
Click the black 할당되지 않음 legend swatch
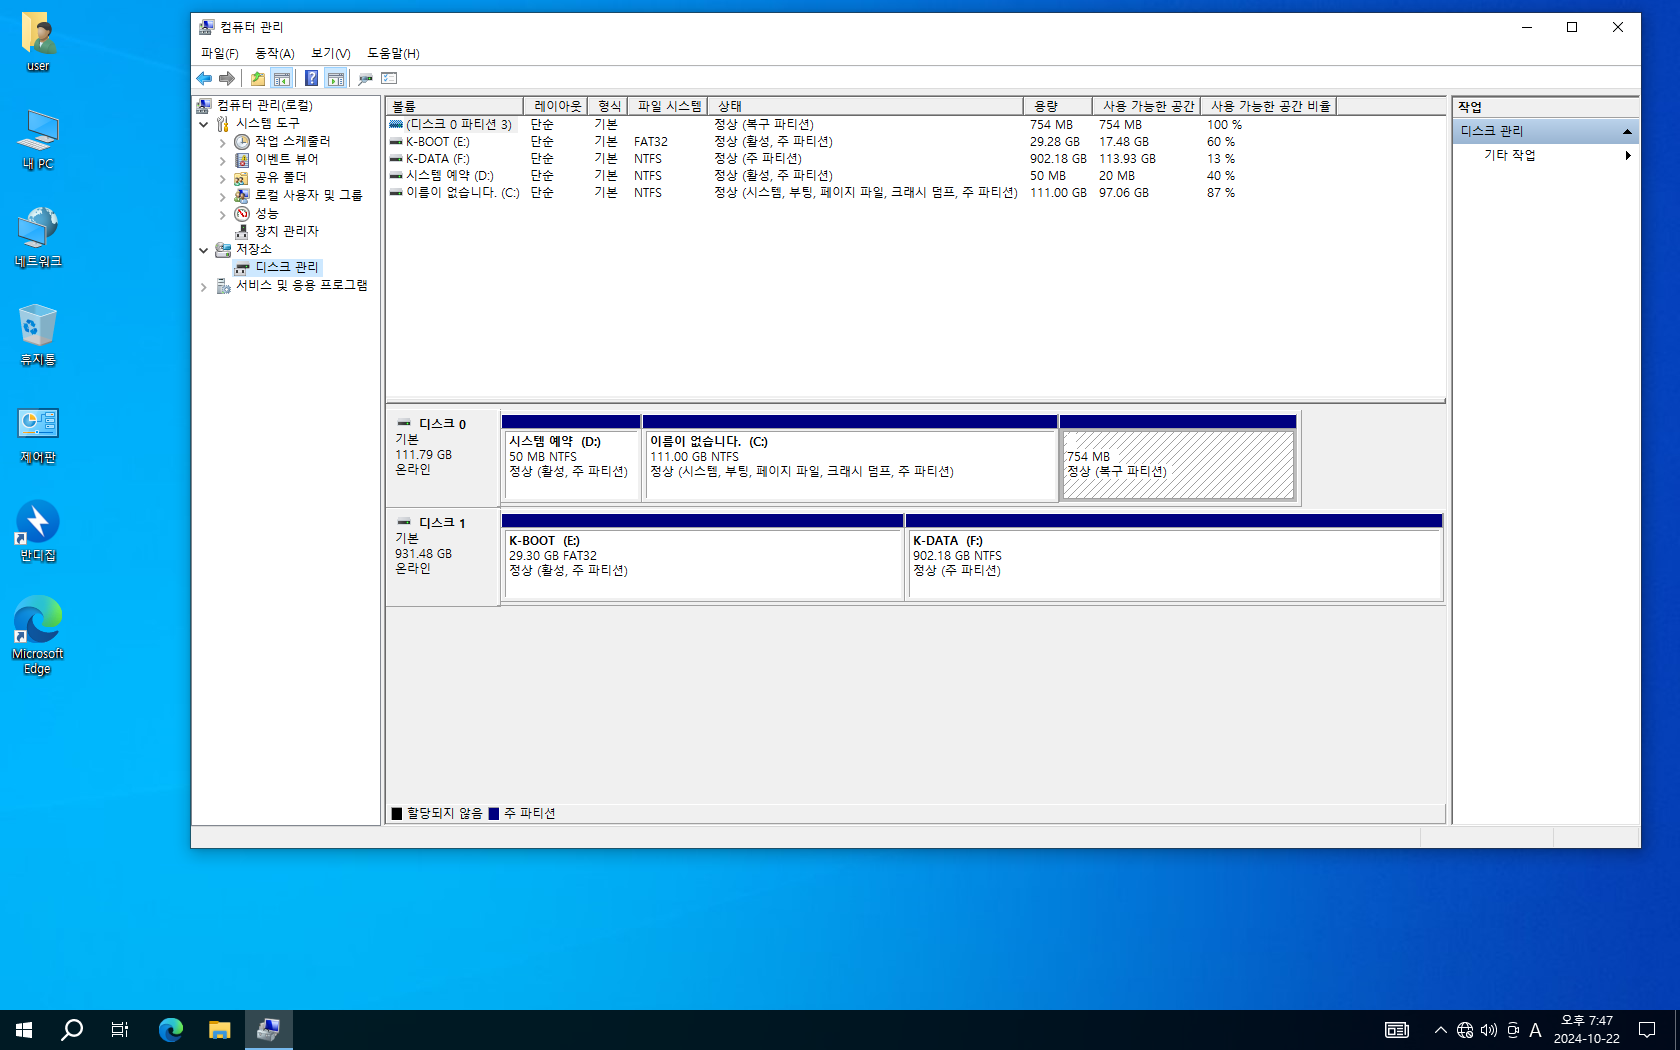pyautogui.click(x=397, y=814)
